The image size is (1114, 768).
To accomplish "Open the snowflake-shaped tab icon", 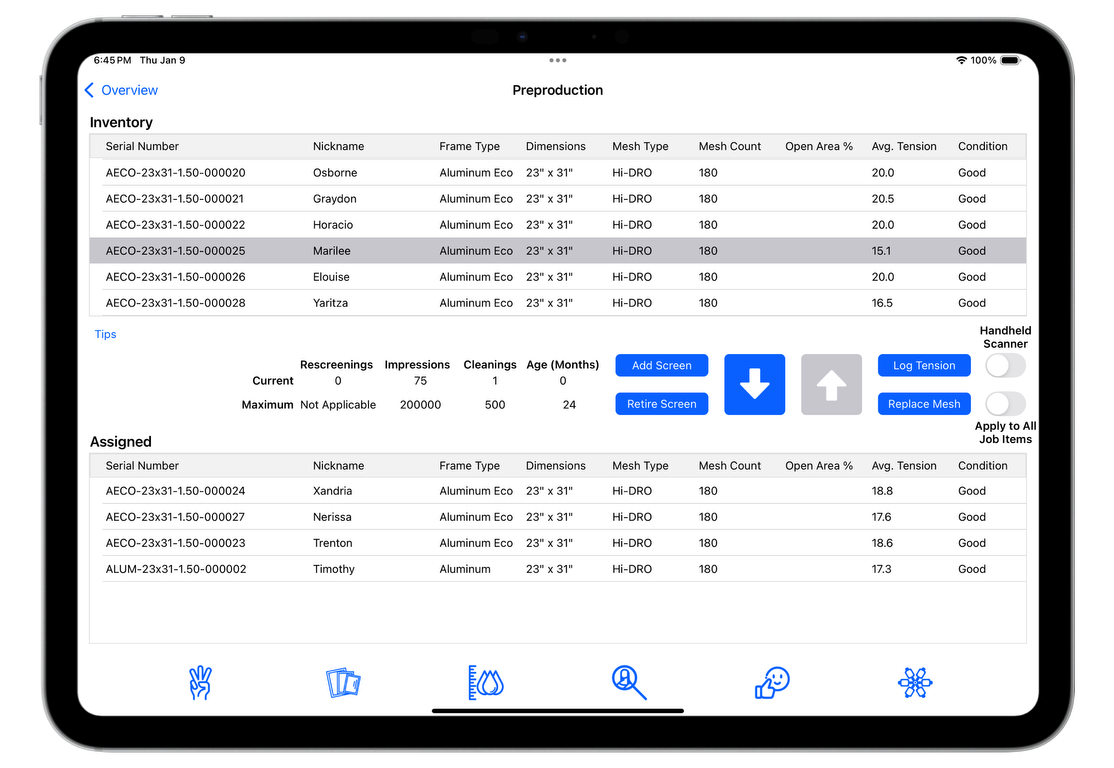I will (x=915, y=683).
